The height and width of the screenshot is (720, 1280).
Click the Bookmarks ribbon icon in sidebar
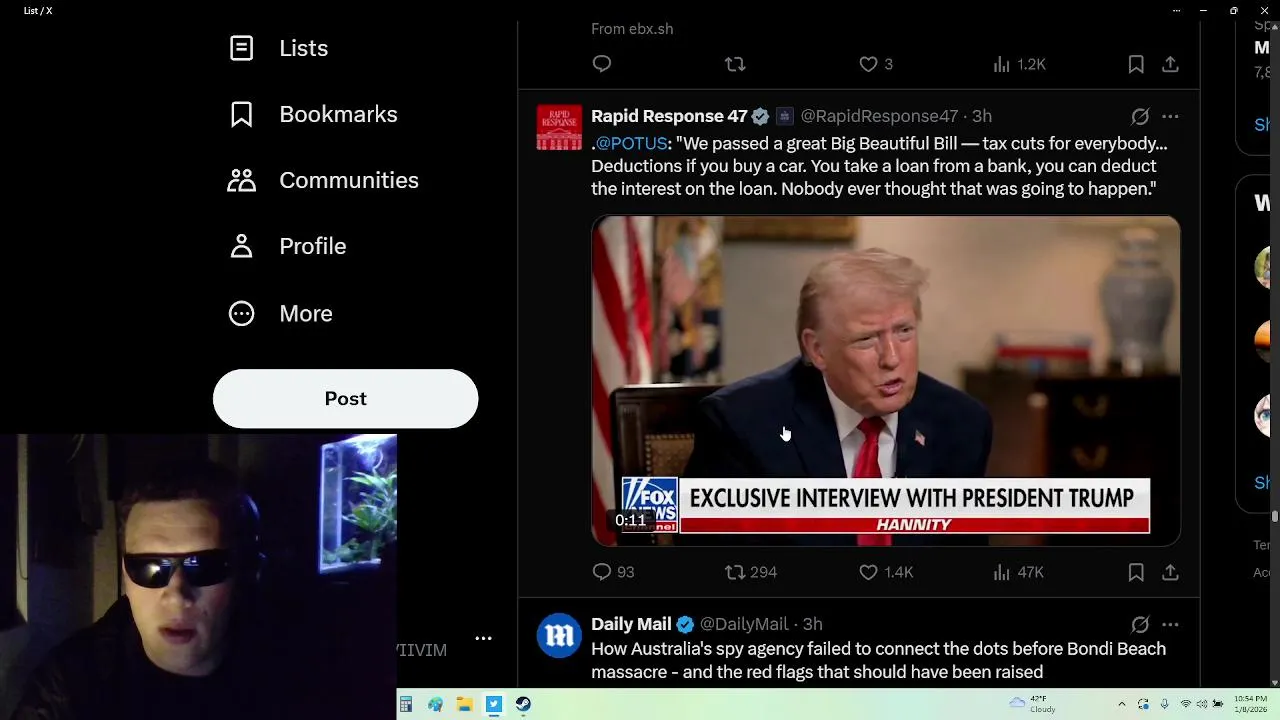(x=241, y=114)
